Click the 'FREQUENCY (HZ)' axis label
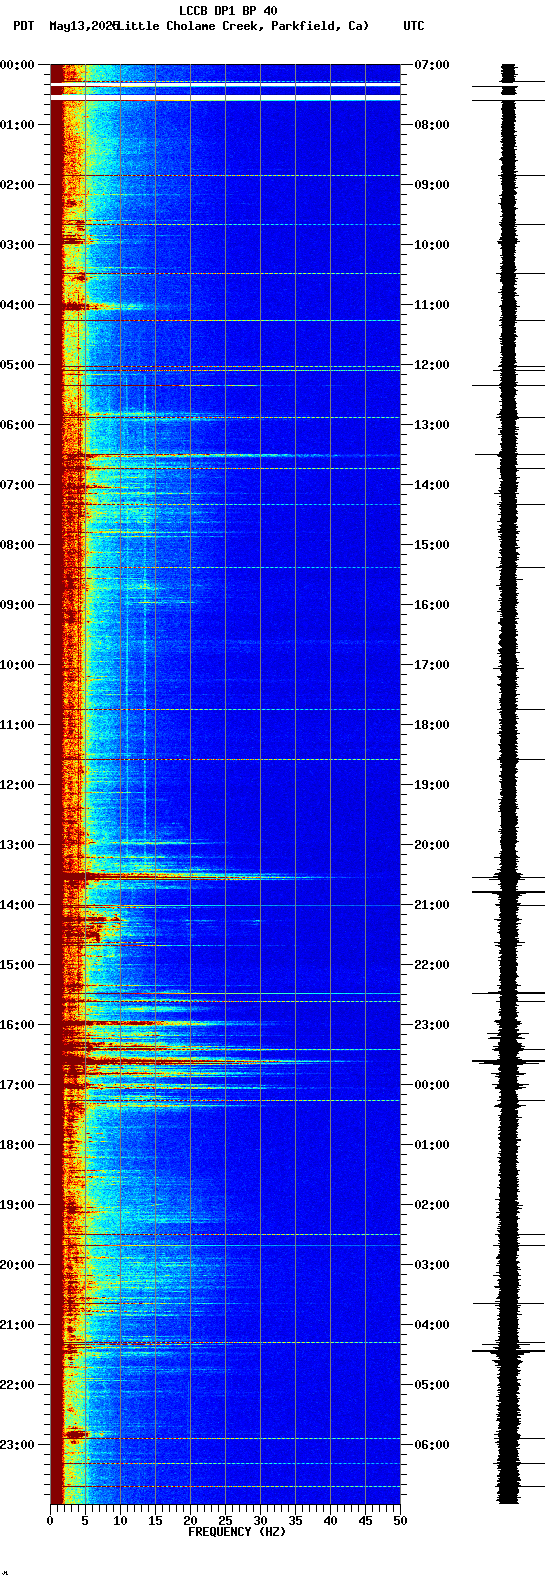 coord(236,1532)
